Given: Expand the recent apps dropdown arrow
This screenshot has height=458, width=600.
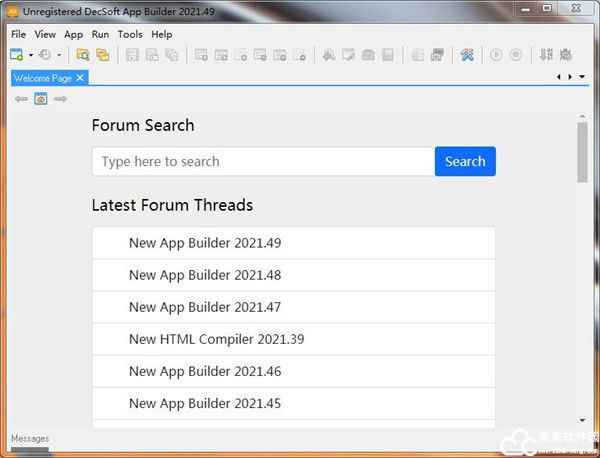Looking at the screenshot, I should [x=59, y=55].
